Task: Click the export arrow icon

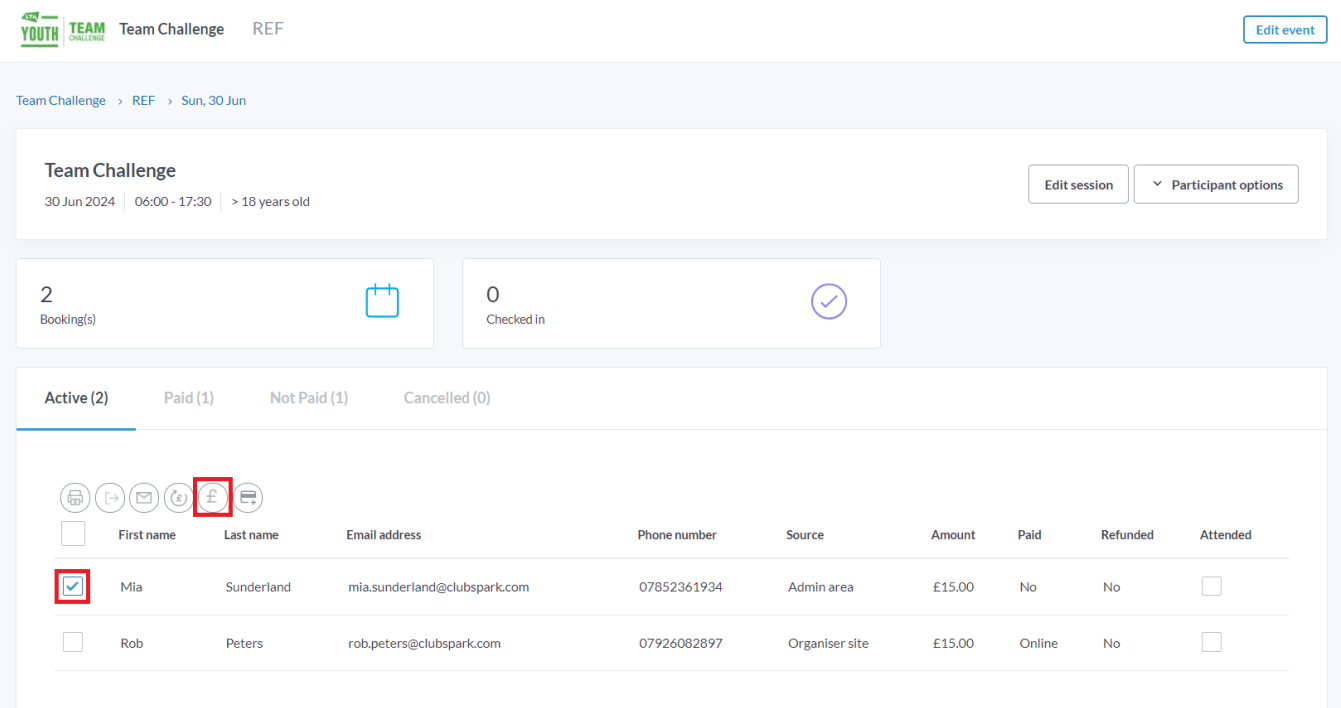Action: [x=110, y=497]
